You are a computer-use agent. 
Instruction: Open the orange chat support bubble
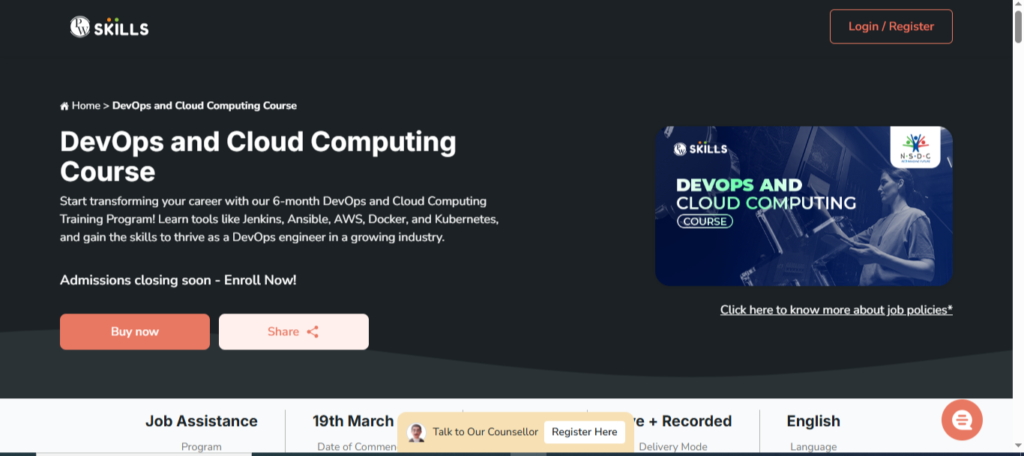(x=962, y=420)
